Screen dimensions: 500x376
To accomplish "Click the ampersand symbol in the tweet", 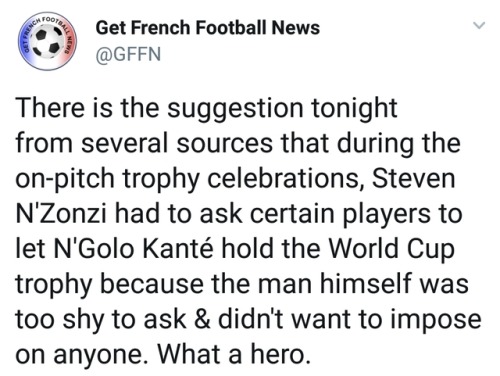I will [x=202, y=319].
